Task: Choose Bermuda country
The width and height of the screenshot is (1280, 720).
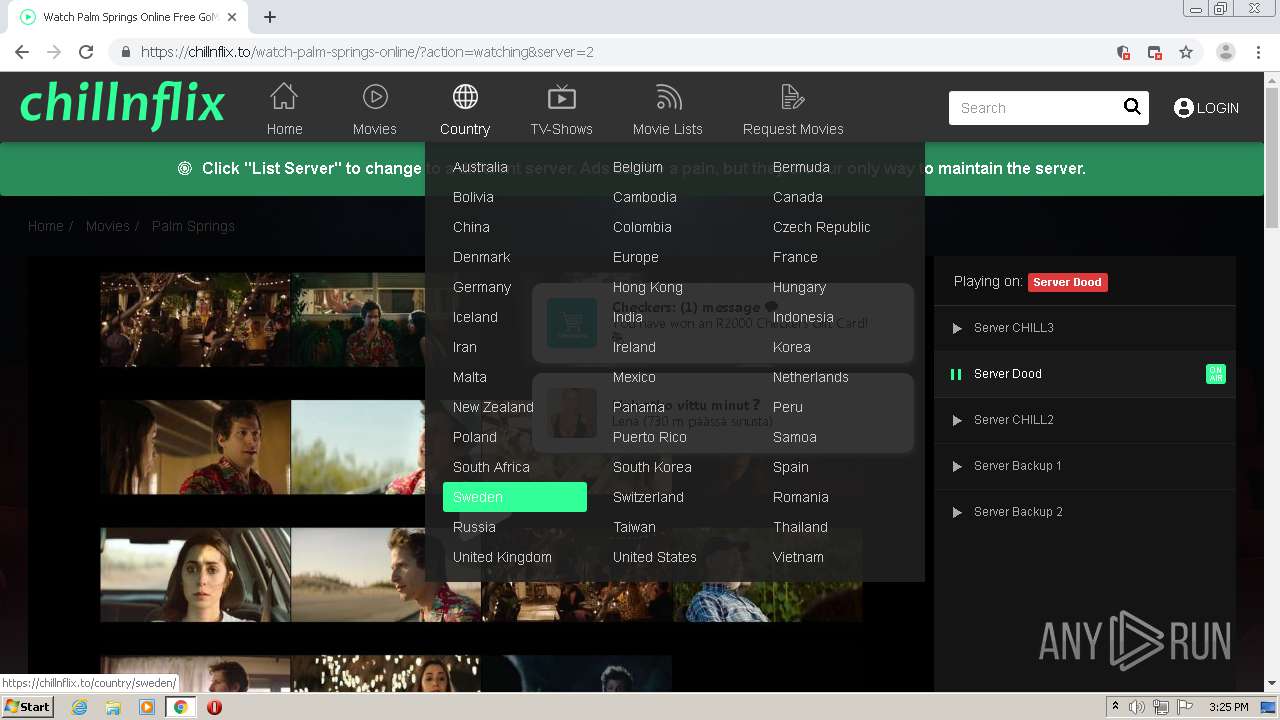Action: coord(801,167)
